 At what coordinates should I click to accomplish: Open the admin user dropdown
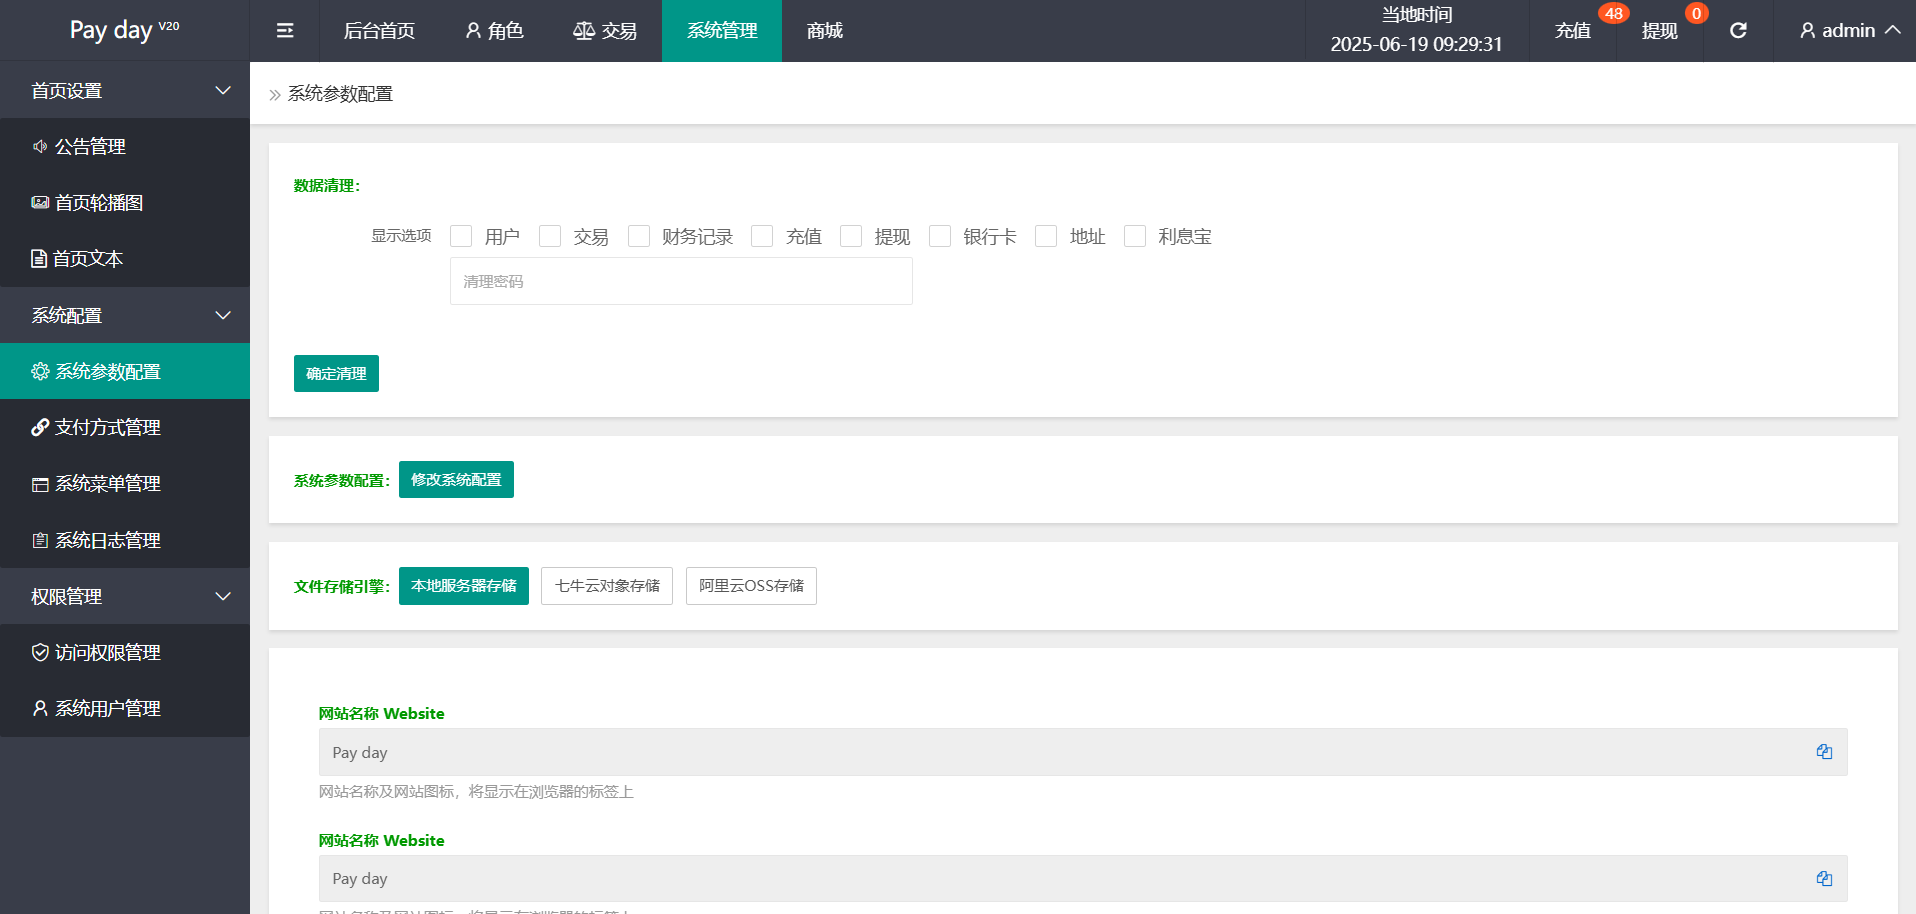(1850, 31)
